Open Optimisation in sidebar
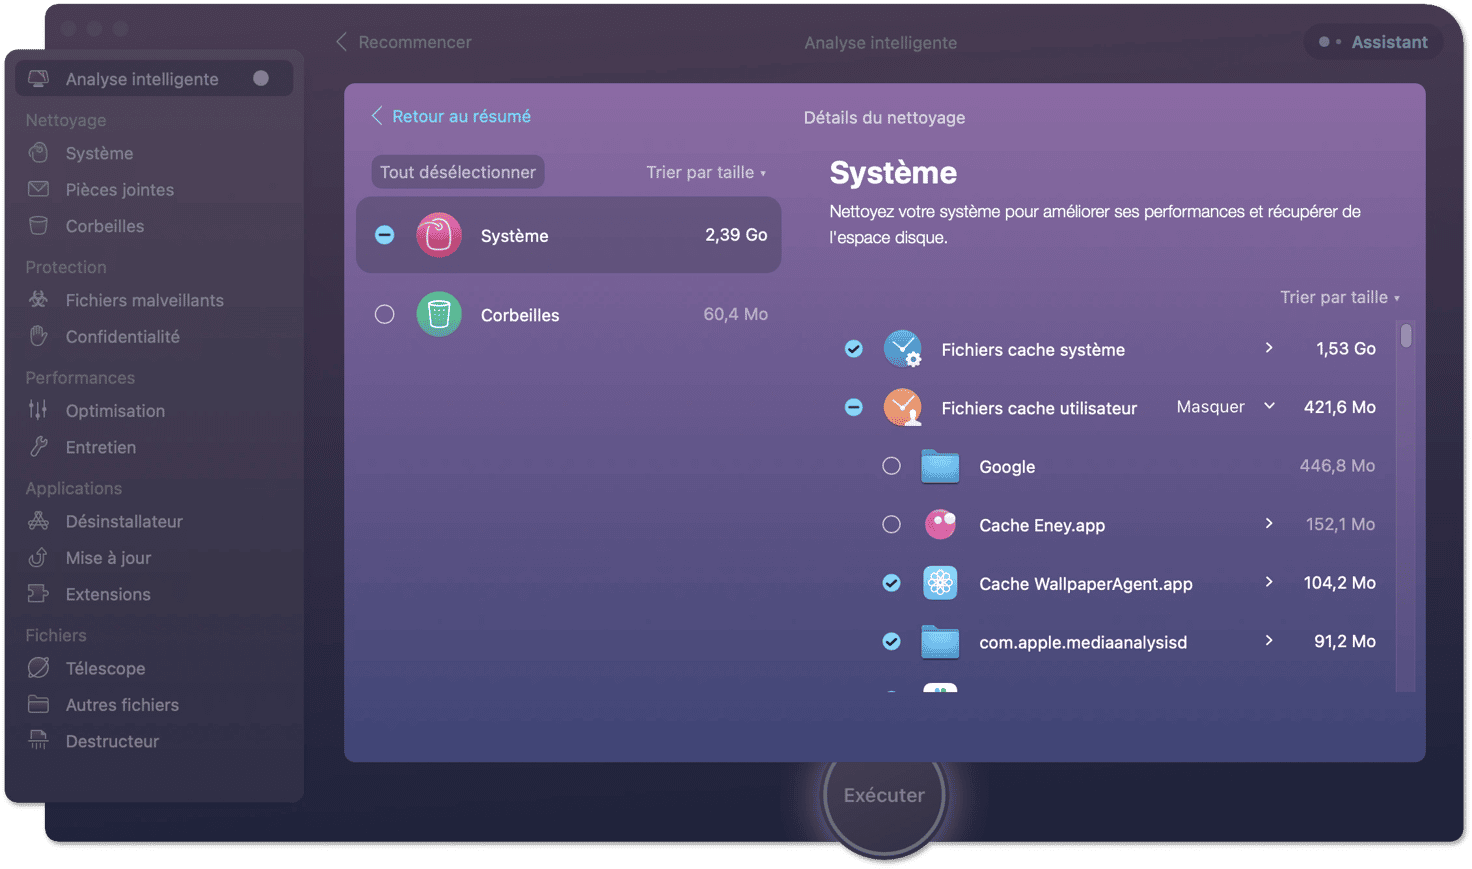This screenshot has width=1472, height=869. (115, 411)
